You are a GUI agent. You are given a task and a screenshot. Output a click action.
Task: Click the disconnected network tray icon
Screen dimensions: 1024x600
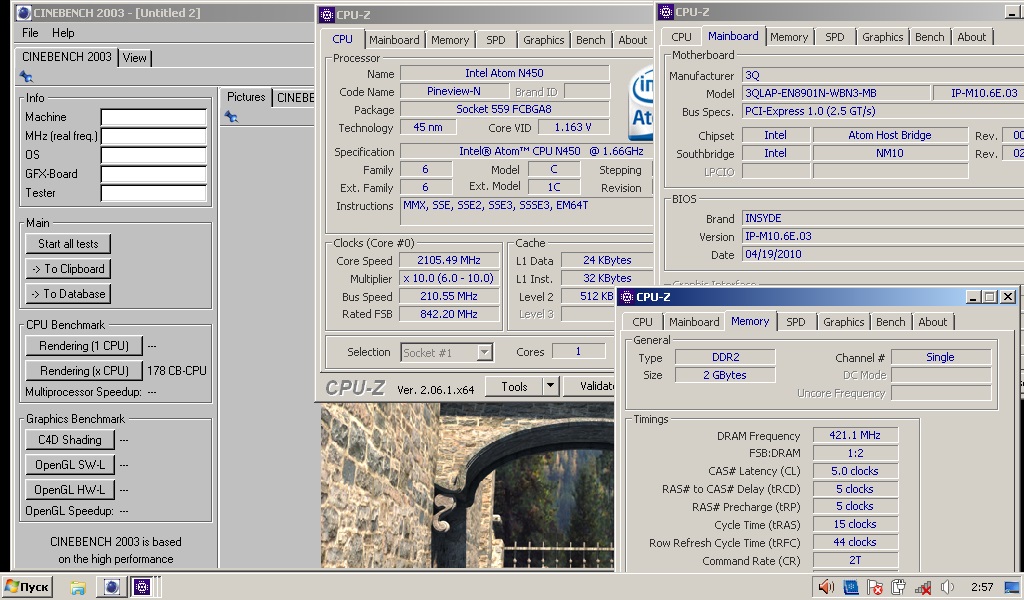[923, 588]
